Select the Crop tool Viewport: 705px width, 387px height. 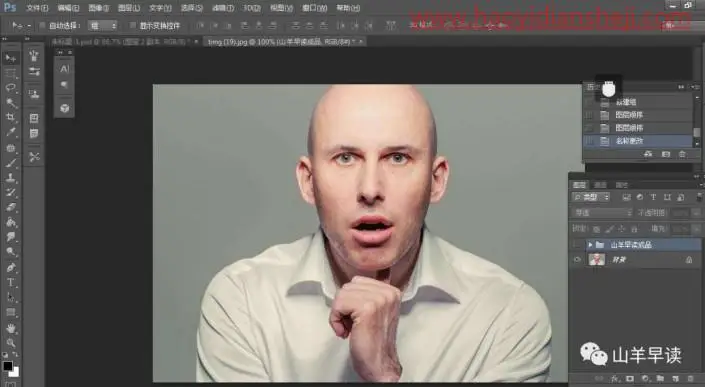(10, 118)
